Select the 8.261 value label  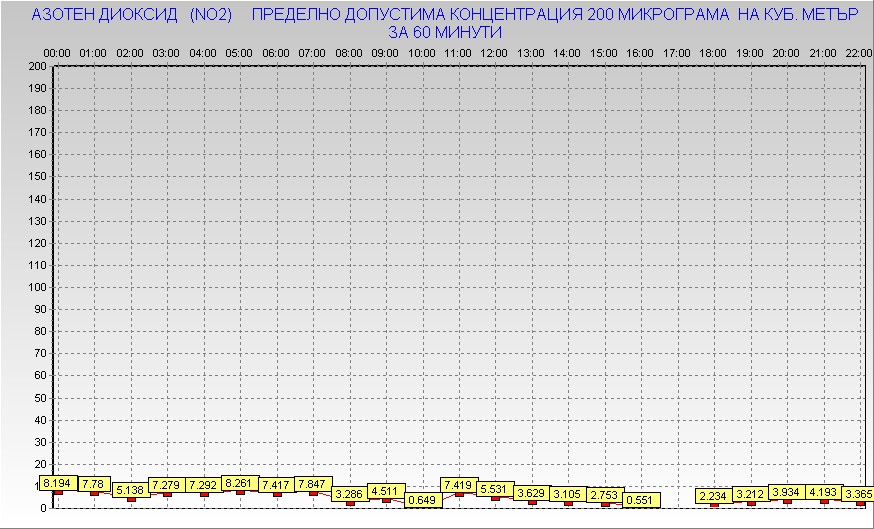pos(240,483)
